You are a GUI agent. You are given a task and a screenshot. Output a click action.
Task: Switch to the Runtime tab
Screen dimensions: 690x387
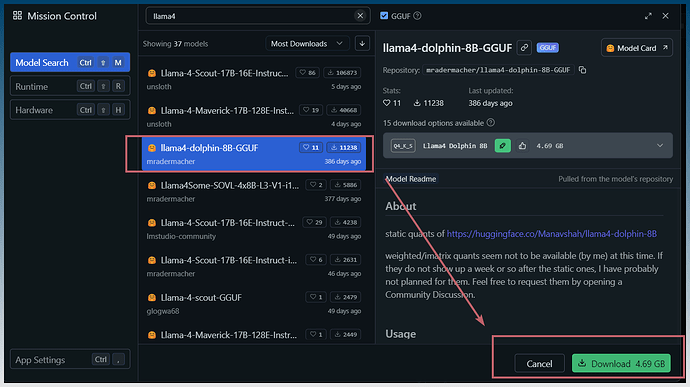pos(70,86)
